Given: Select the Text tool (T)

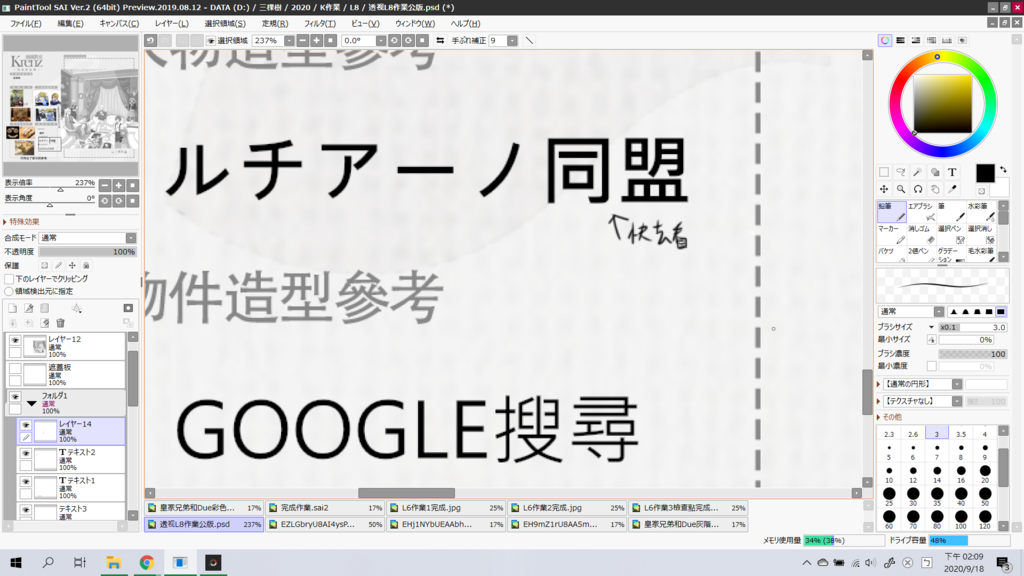Looking at the screenshot, I should [x=952, y=172].
